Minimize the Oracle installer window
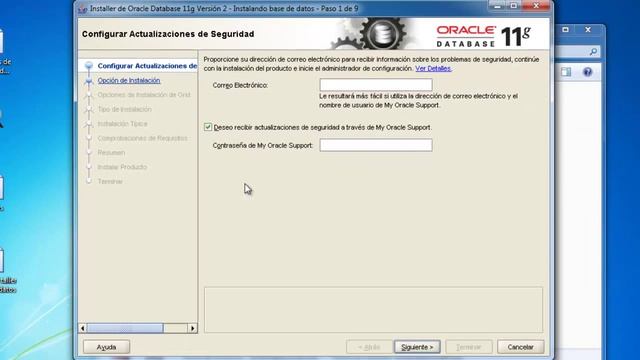 pos(497,6)
